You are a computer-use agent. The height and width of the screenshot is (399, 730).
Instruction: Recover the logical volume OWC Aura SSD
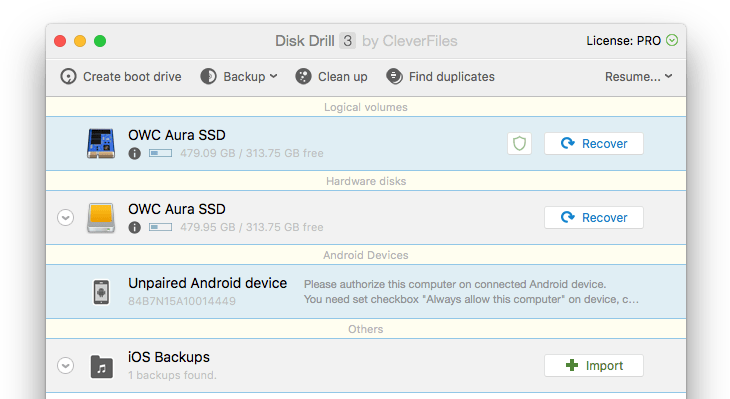tap(594, 143)
